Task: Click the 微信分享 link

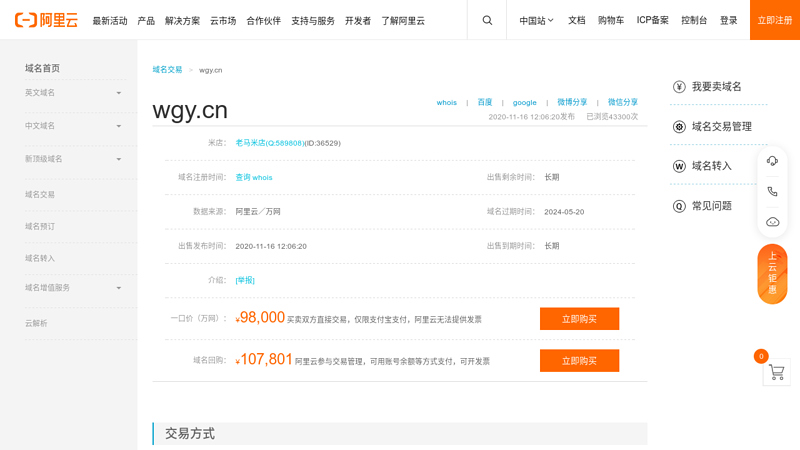Action: click(622, 102)
